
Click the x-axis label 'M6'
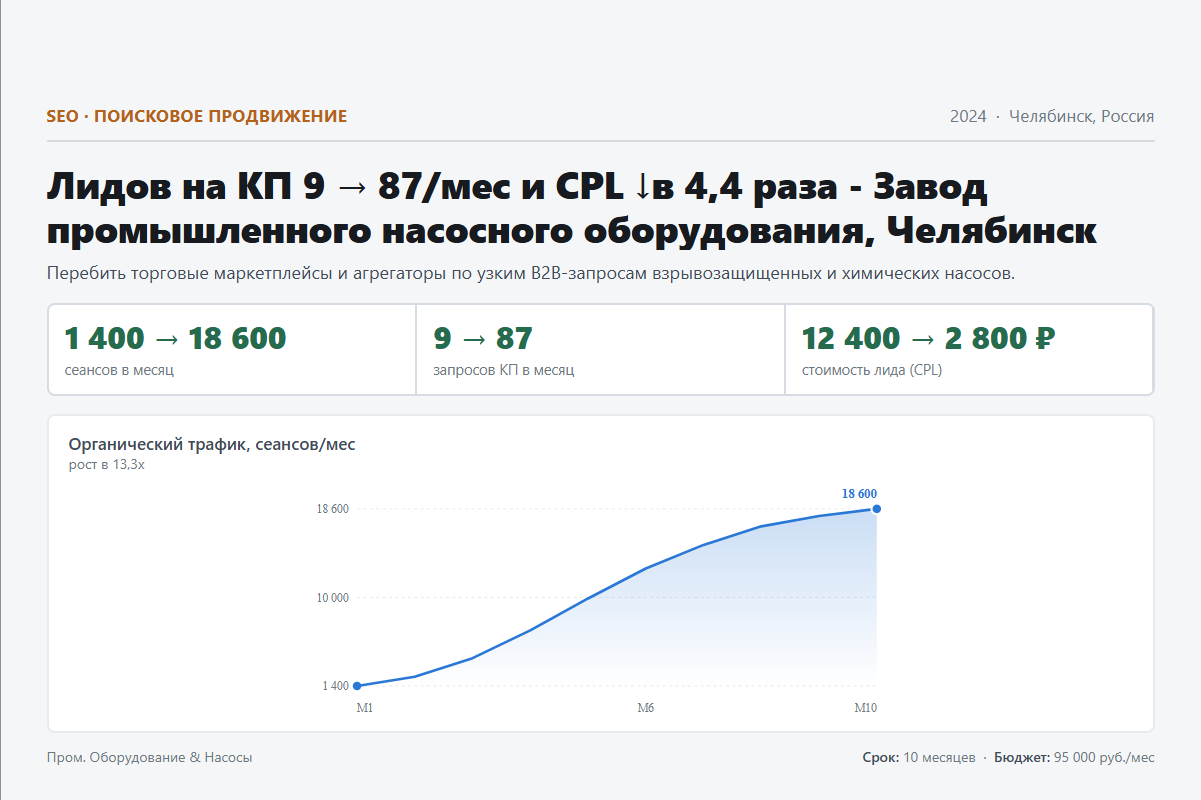646,708
